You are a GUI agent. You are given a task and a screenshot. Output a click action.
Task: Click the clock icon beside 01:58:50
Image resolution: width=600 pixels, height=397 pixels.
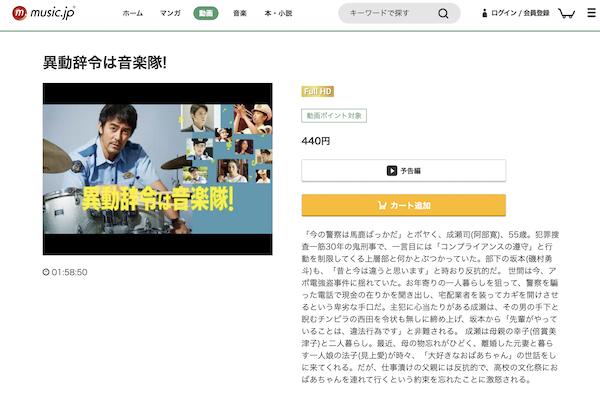(x=46, y=272)
